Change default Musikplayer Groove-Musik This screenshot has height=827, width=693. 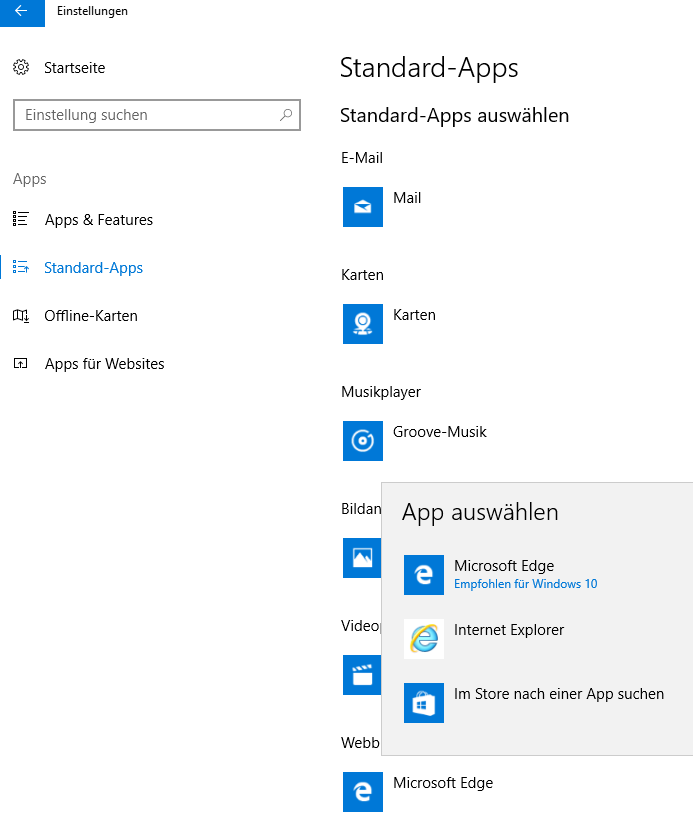point(439,432)
